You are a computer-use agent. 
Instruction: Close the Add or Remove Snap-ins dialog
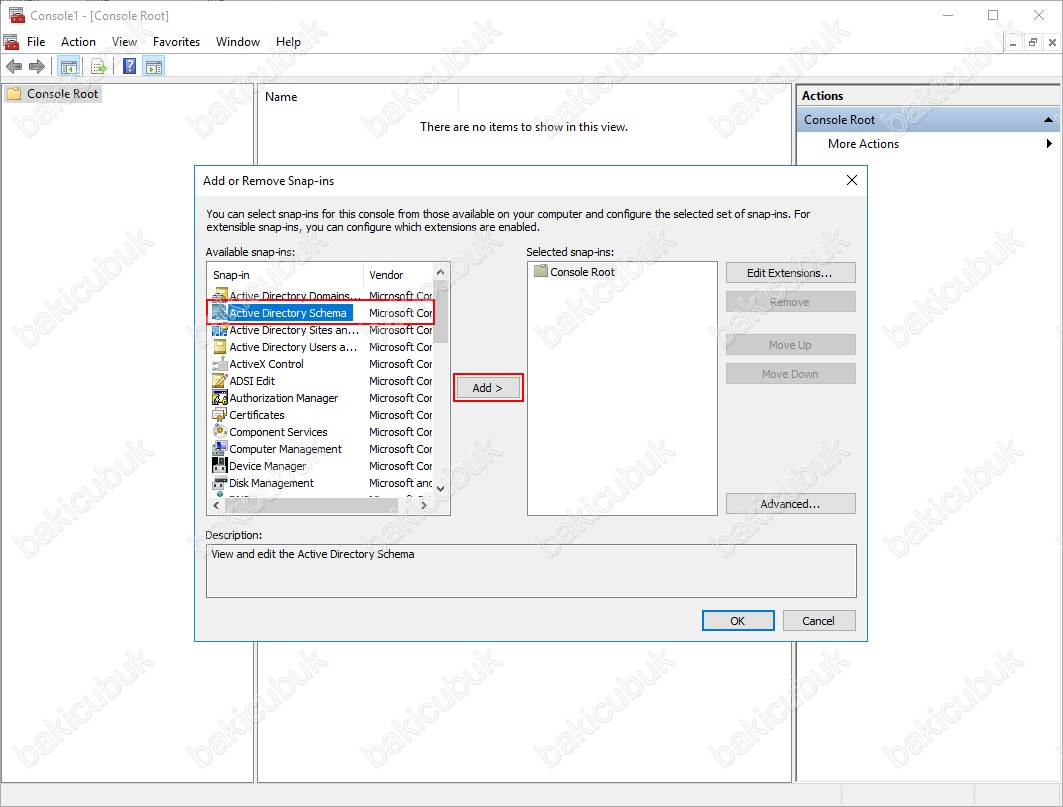coord(852,180)
